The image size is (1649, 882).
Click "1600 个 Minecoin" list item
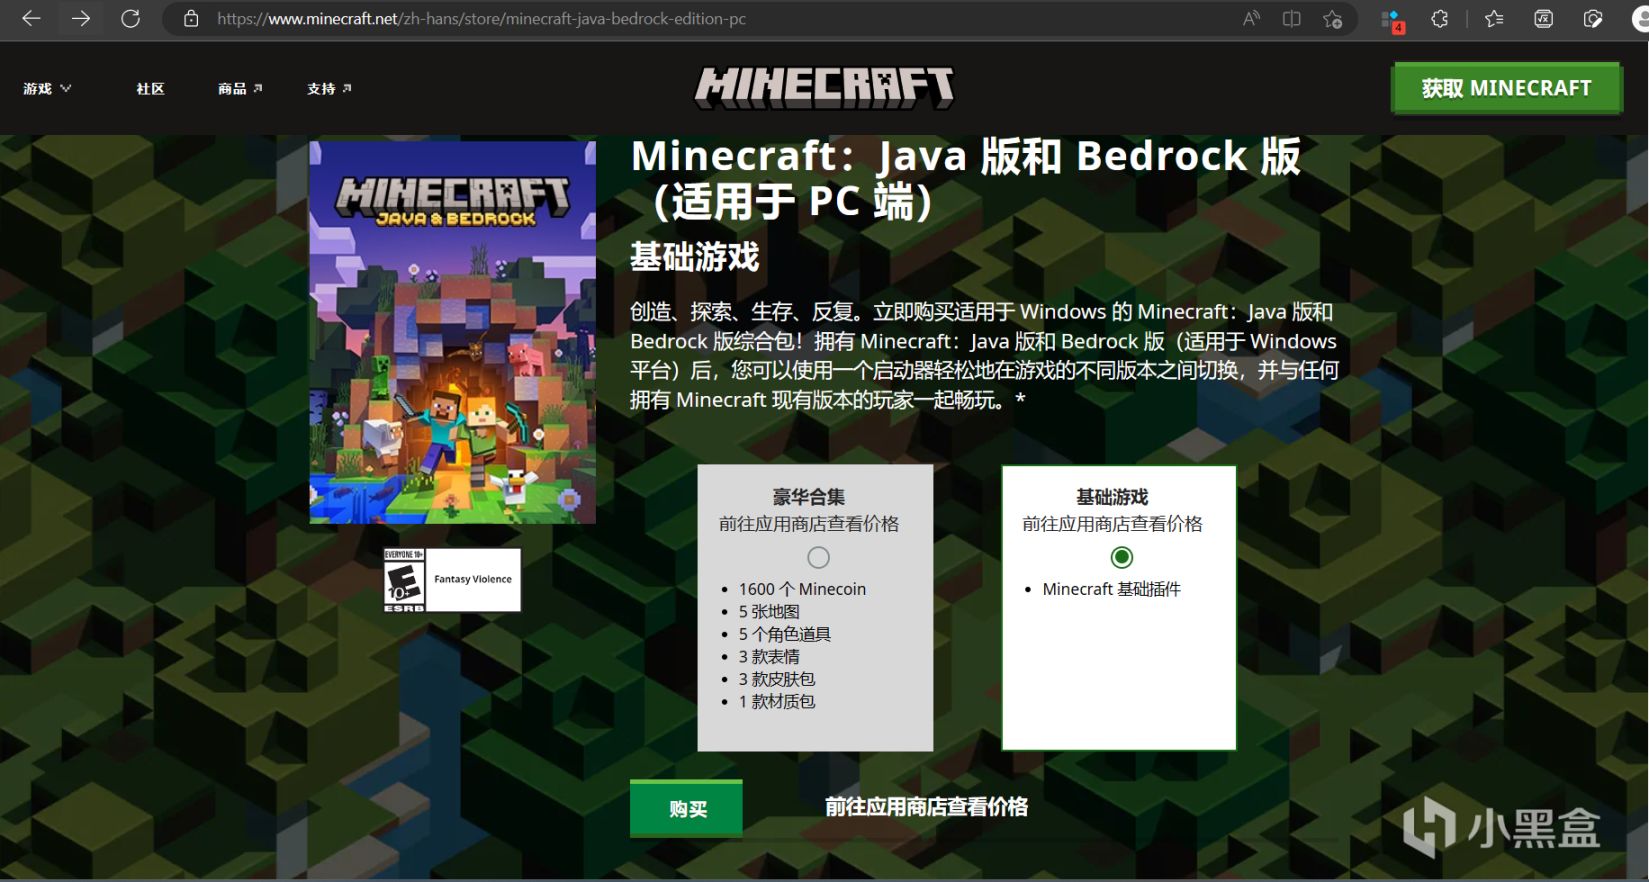point(802,589)
